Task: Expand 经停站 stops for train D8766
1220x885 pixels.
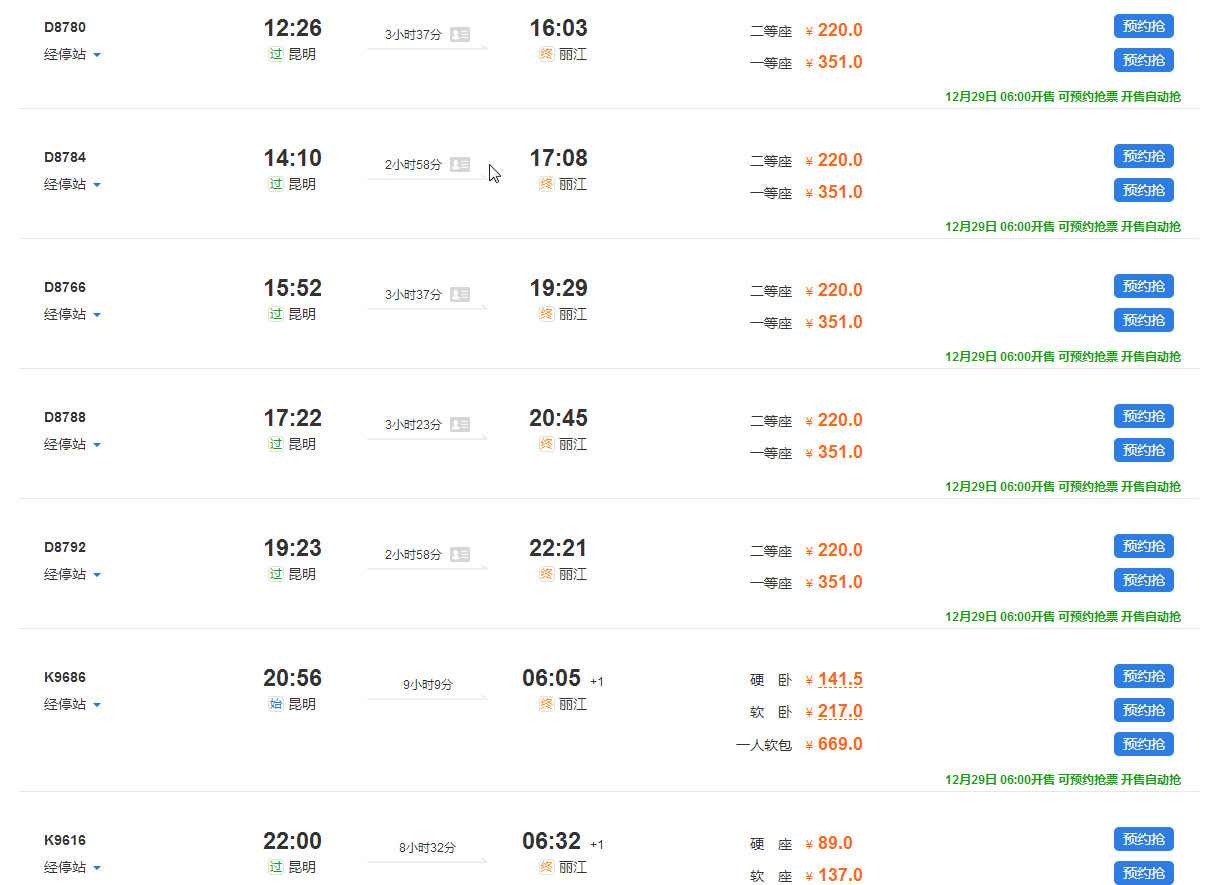Action: (72, 315)
